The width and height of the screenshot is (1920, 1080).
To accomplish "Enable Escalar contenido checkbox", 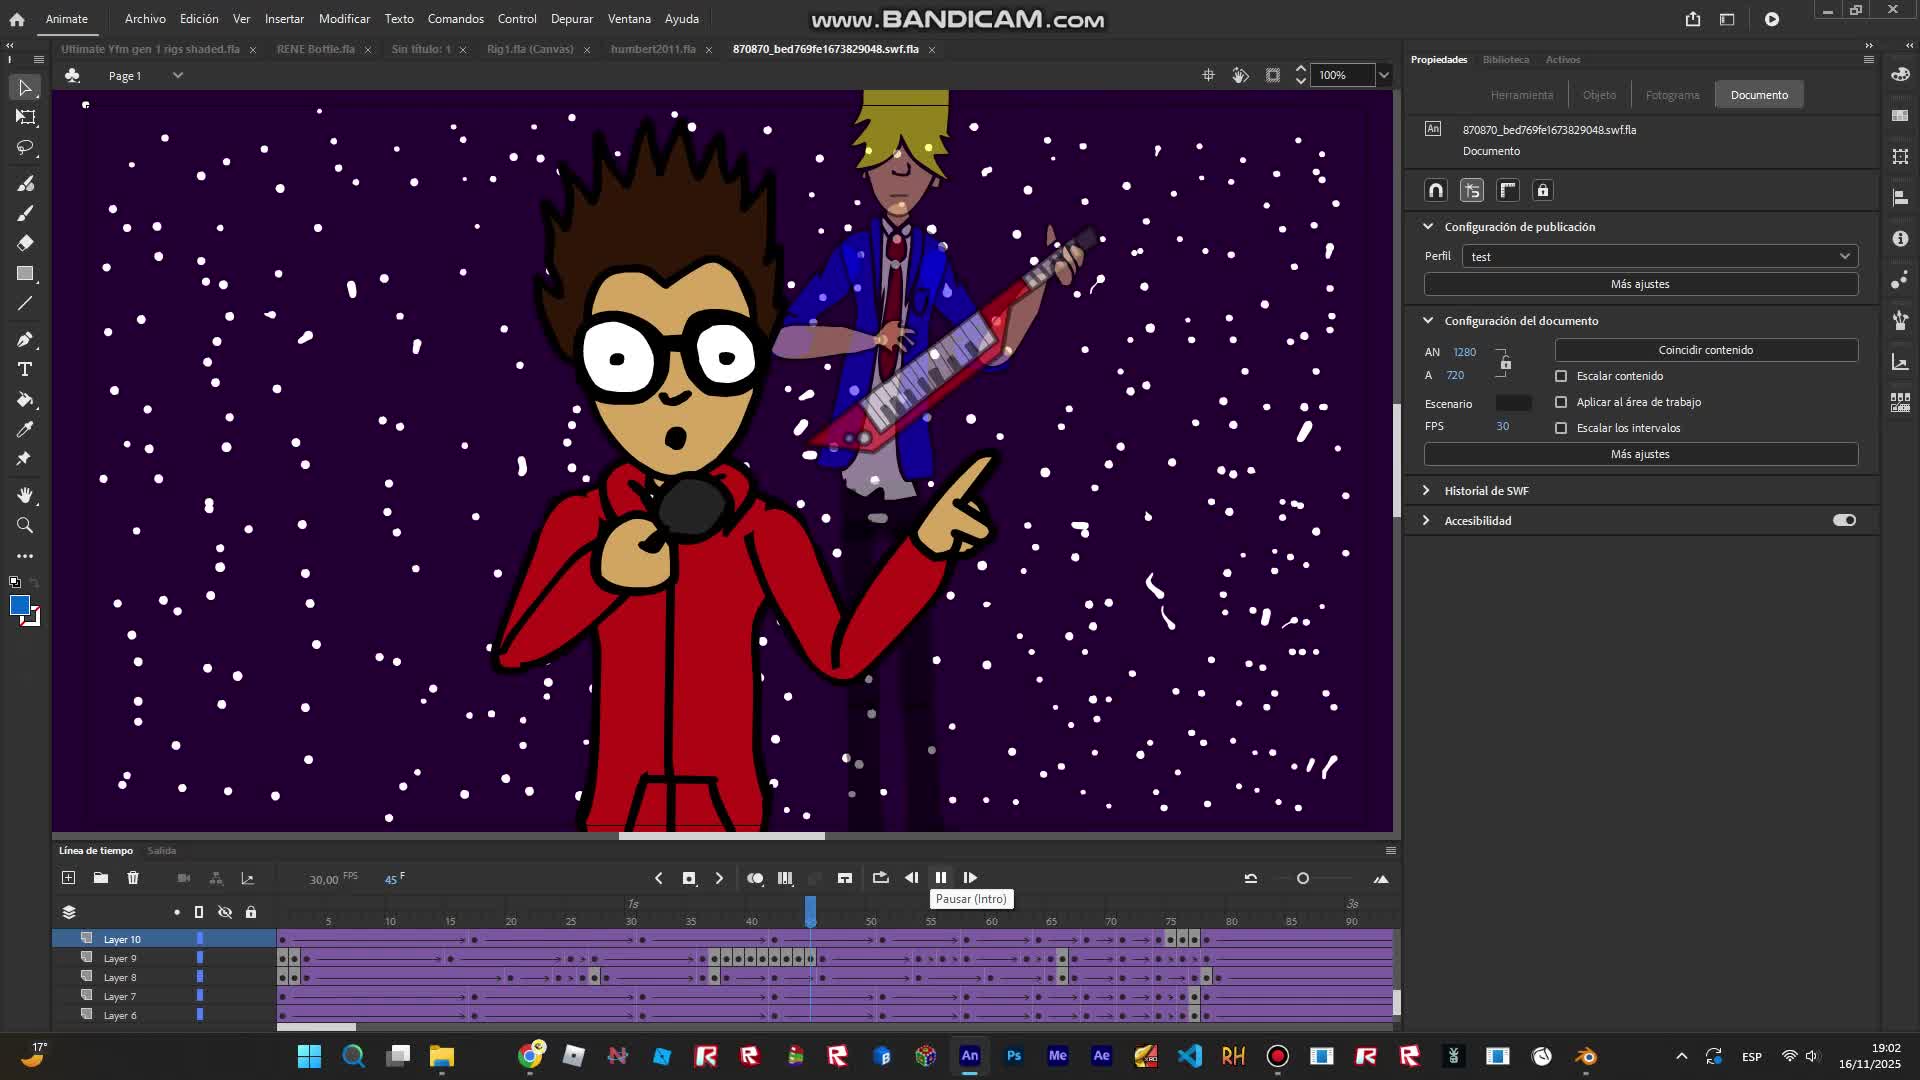I will point(1561,376).
